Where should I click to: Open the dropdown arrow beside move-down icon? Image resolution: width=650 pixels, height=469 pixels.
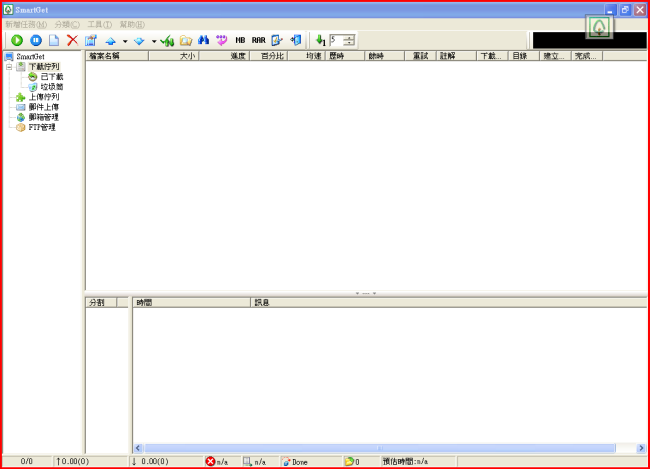click(153, 41)
